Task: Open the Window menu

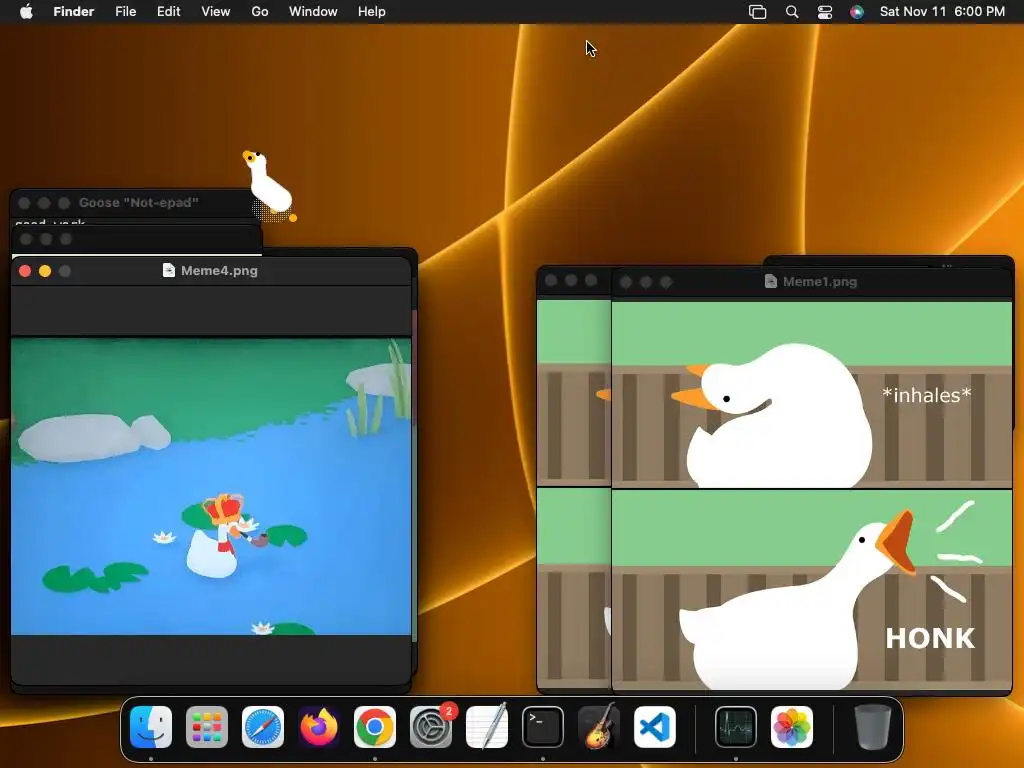Action: pos(313,12)
